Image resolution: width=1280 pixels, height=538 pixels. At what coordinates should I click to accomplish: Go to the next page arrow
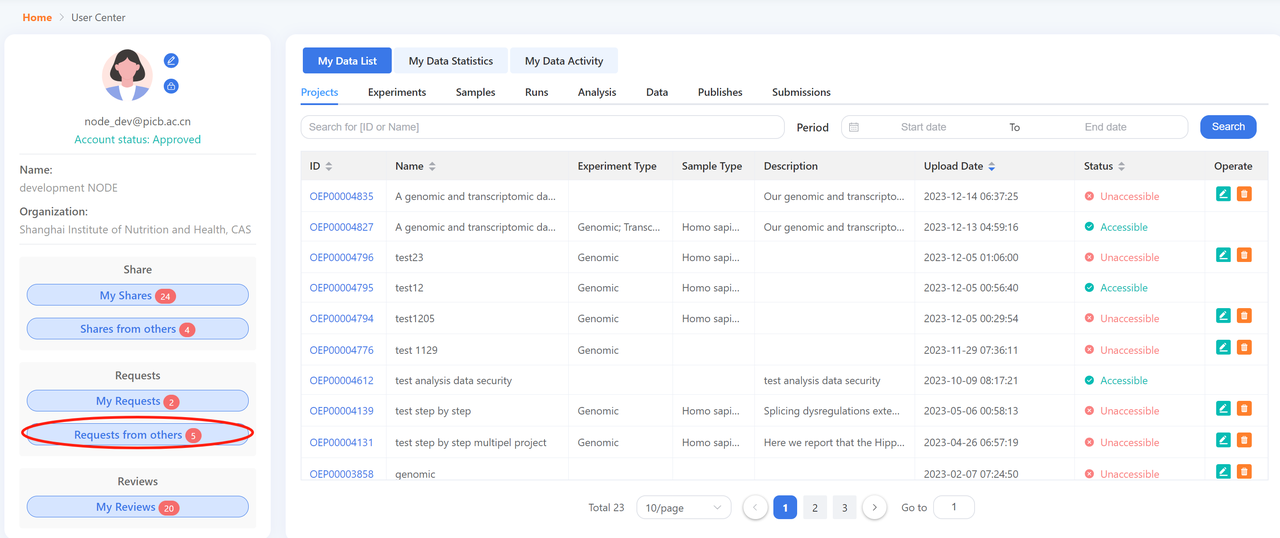874,508
